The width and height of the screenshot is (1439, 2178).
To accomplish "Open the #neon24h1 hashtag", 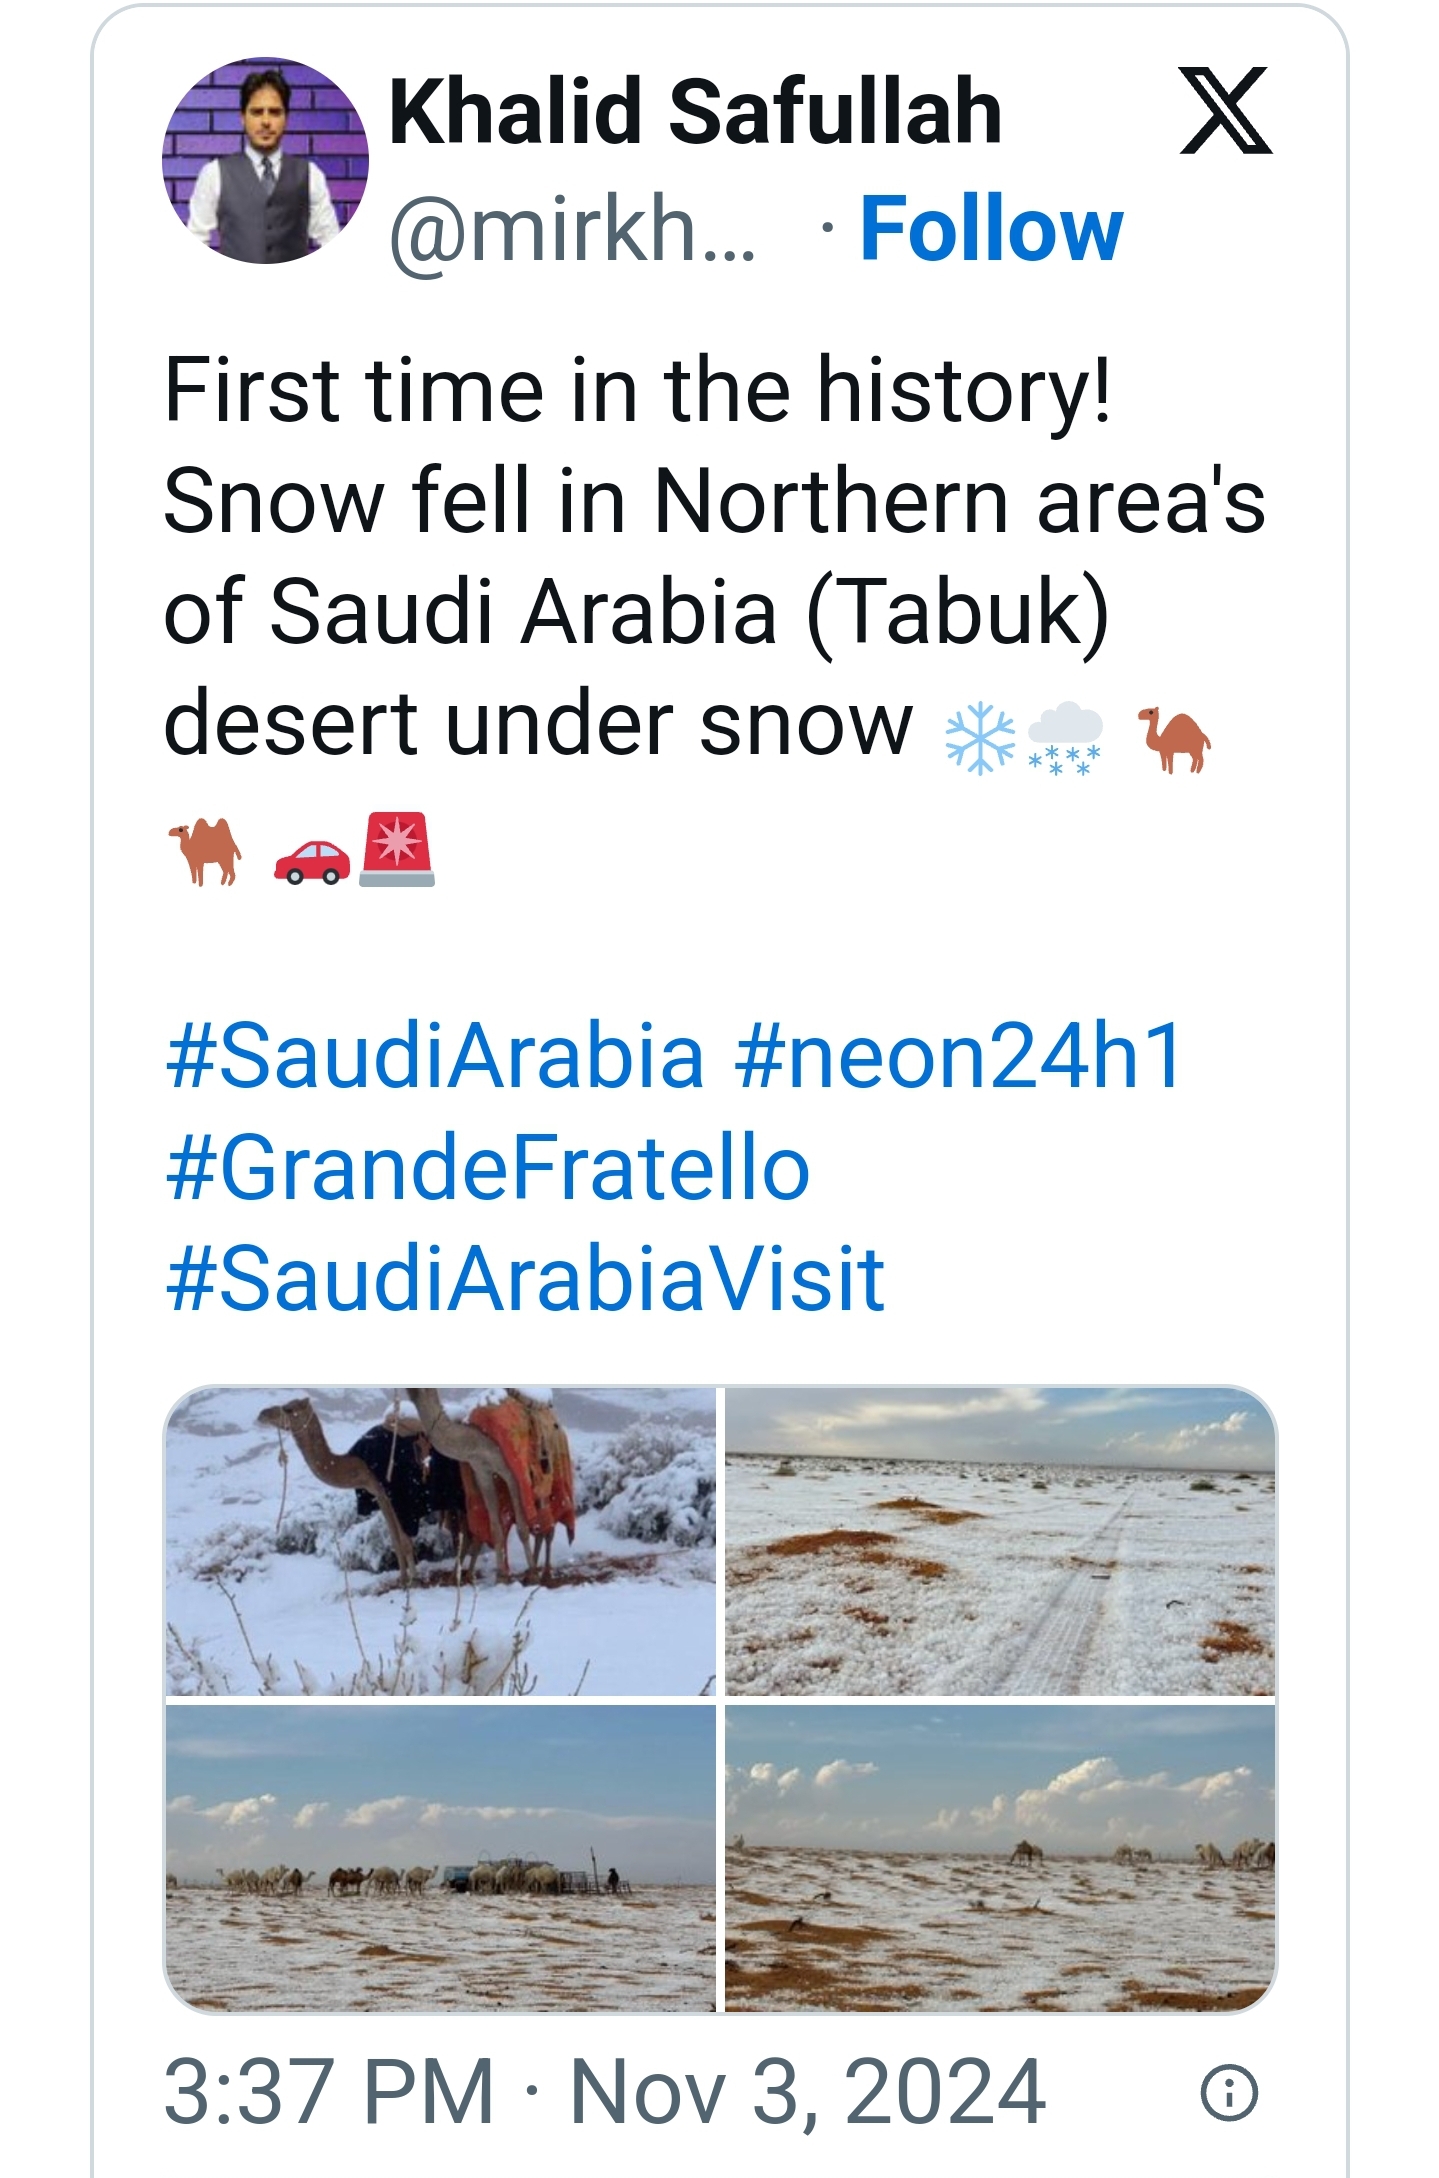I will [x=959, y=1055].
